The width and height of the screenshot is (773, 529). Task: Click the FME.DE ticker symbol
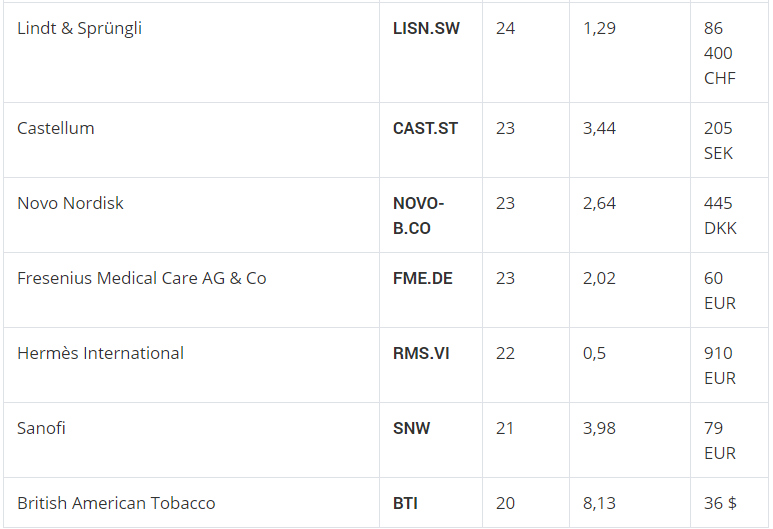422,279
